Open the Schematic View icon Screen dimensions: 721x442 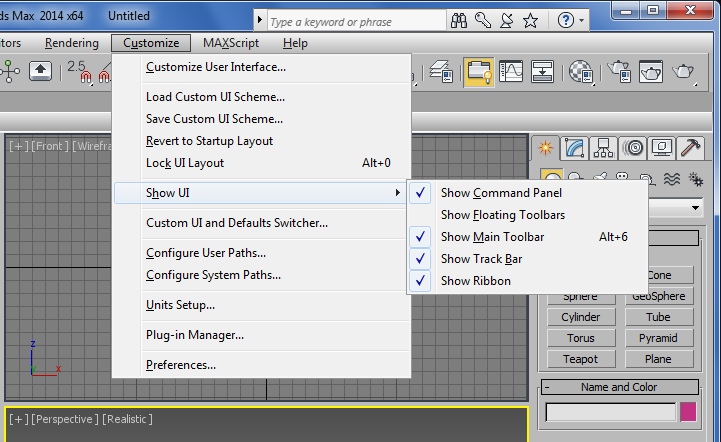(542, 72)
